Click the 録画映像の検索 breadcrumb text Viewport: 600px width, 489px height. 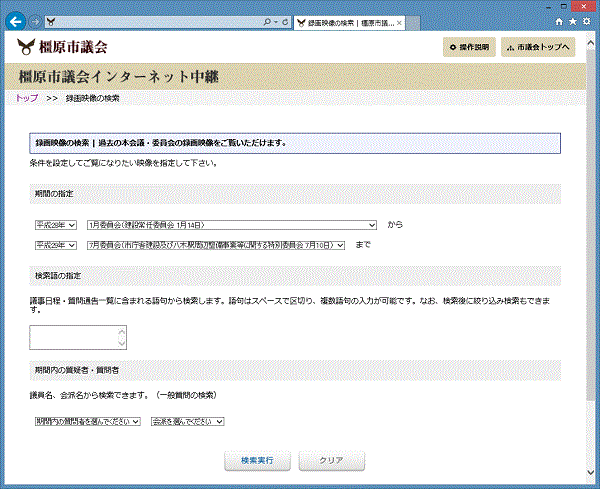(x=93, y=98)
